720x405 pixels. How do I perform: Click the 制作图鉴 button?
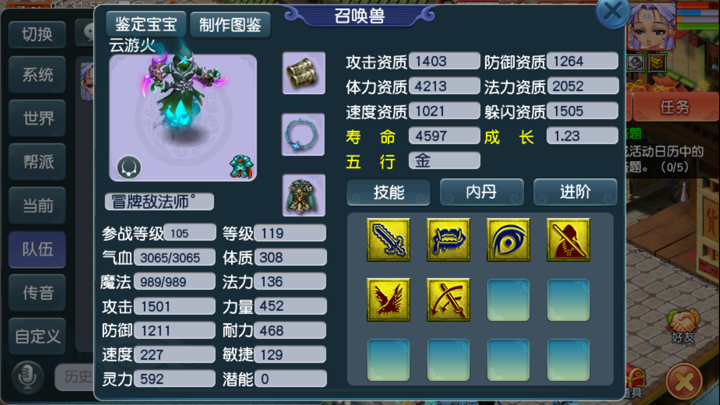point(230,24)
